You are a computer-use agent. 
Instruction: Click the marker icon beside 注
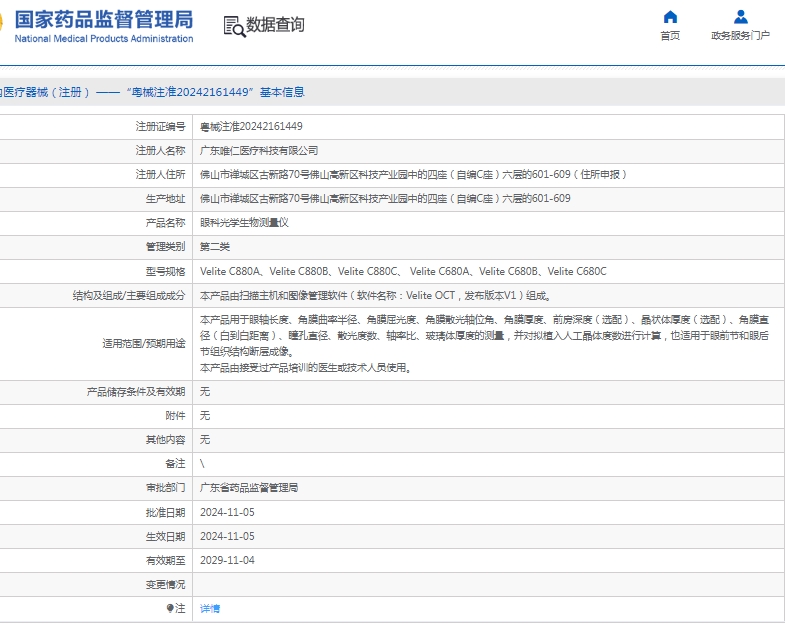170,608
